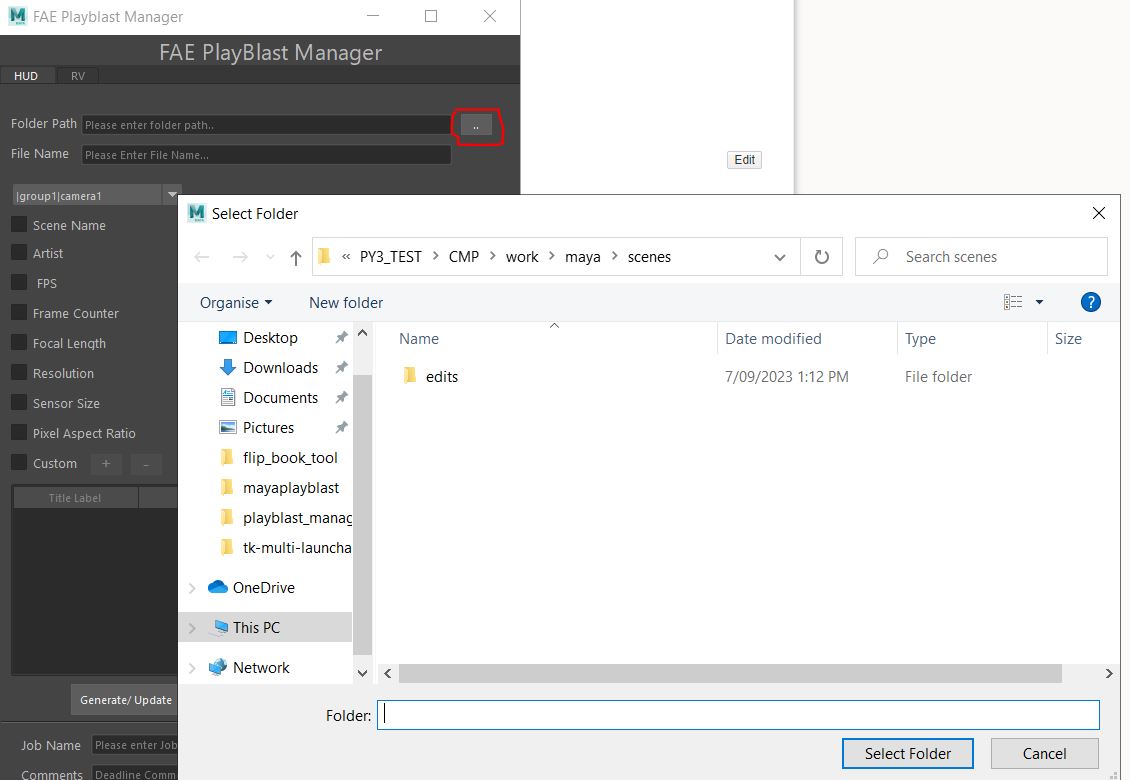The height and width of the screenshot is (780, 1130).
Task: Click the Search scenes box
Action: [980, 257]
